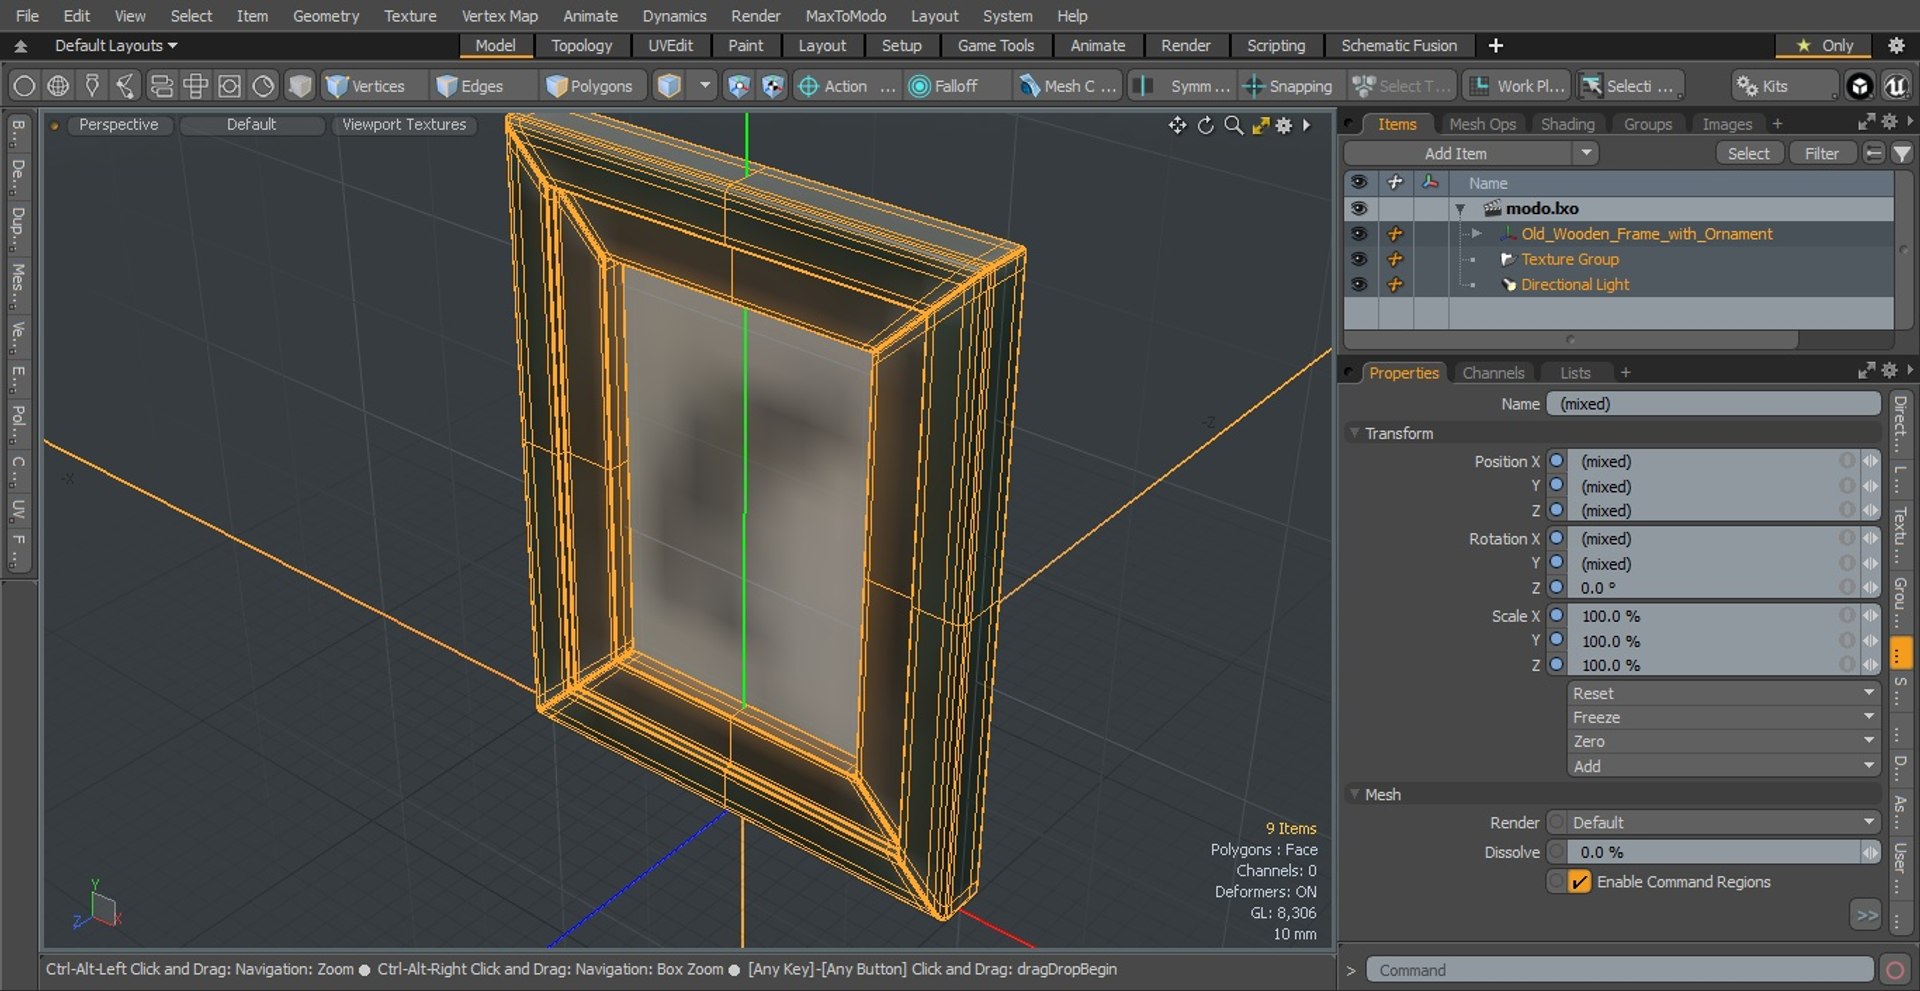Image resolution: width=1920 pixels, height=991 pixels.
Task: Open the Geometry menu
Action: [x=326, y=16]
